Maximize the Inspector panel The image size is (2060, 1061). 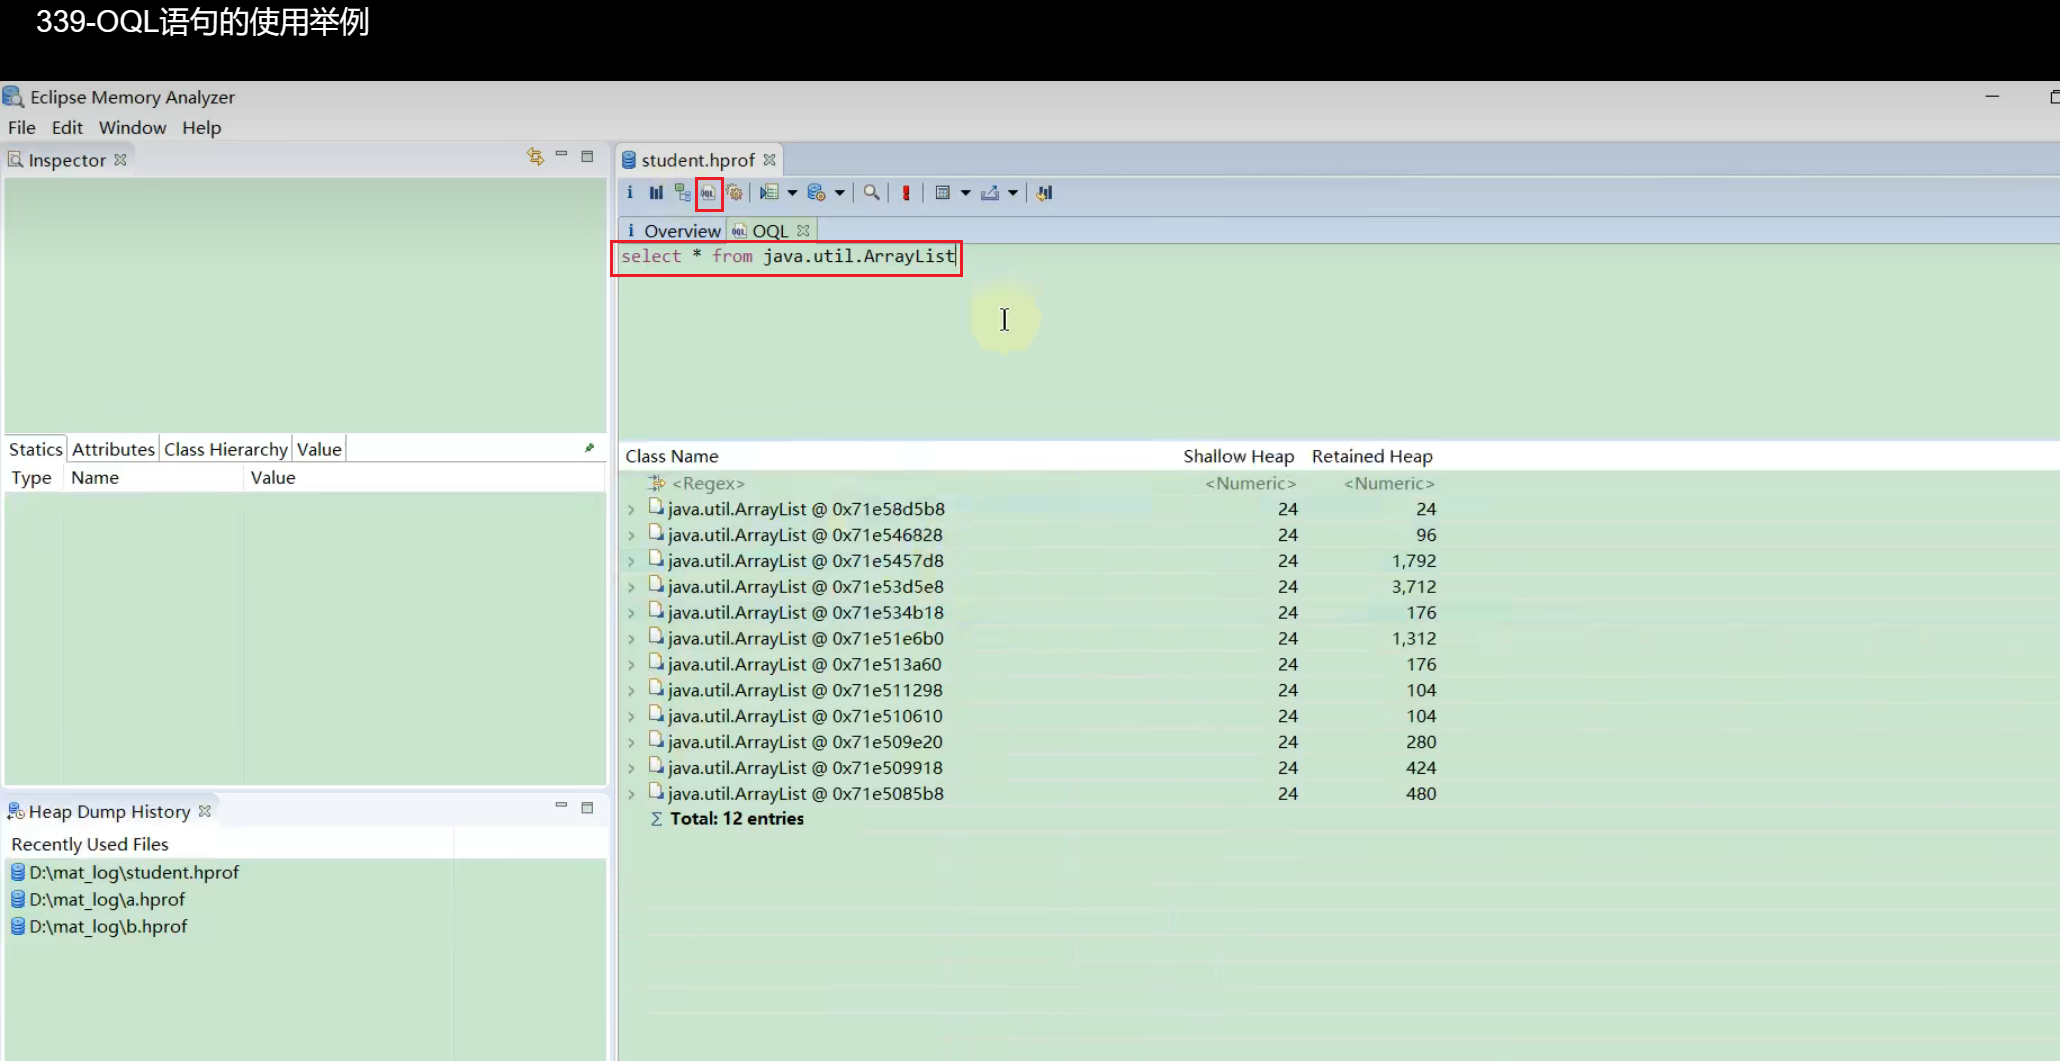[x=587, y=156]
